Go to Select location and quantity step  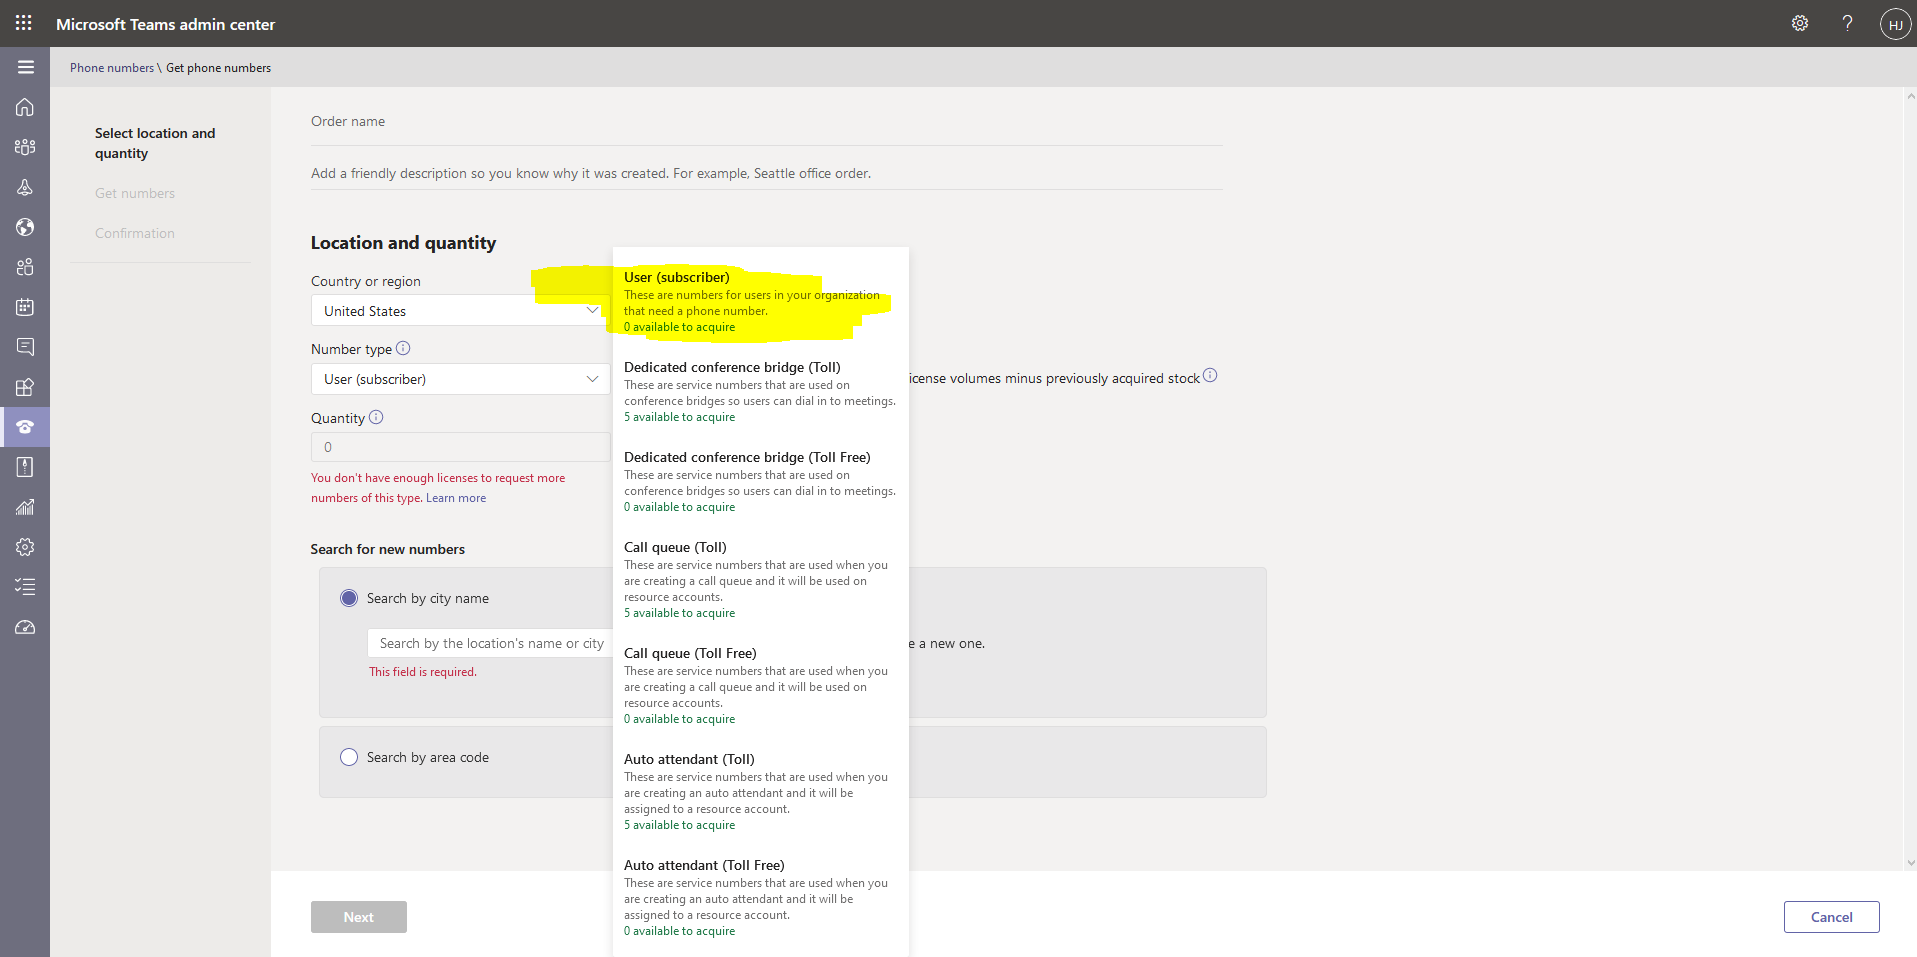(x=155, y=143)
